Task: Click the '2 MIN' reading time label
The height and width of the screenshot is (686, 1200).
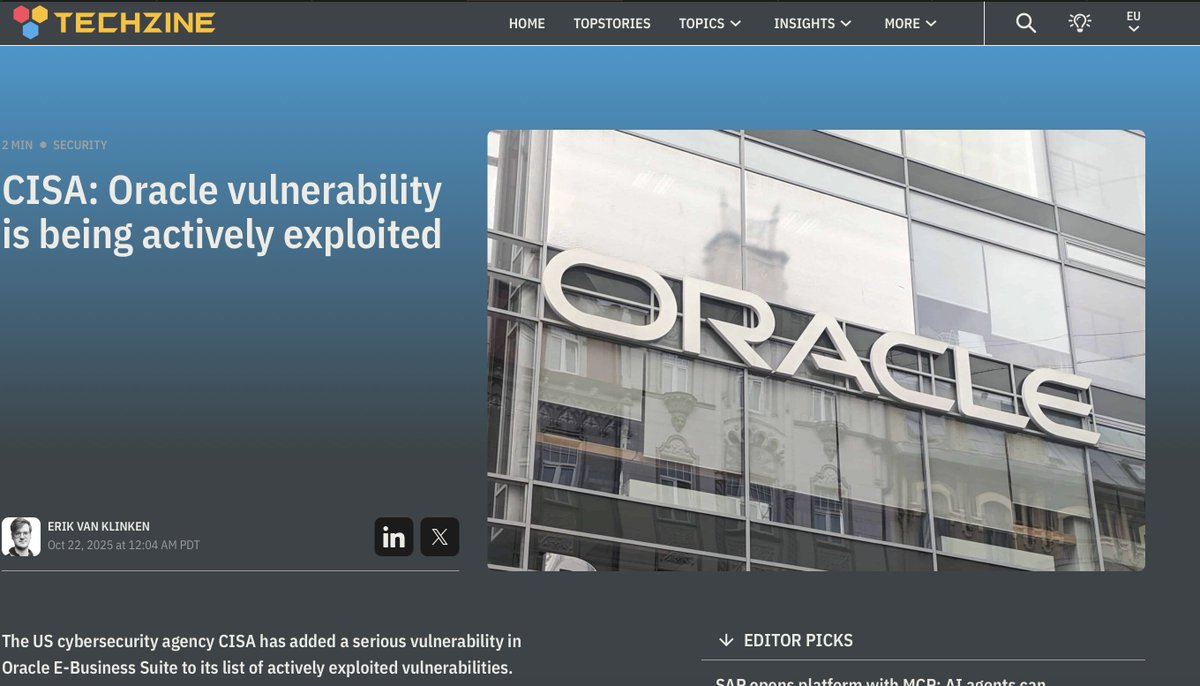Action: (17, 145)
